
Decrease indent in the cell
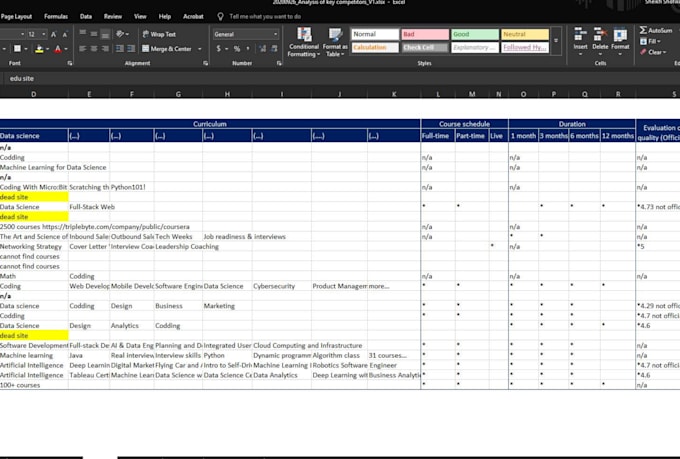pyautogui.click(x=119, y=49)
